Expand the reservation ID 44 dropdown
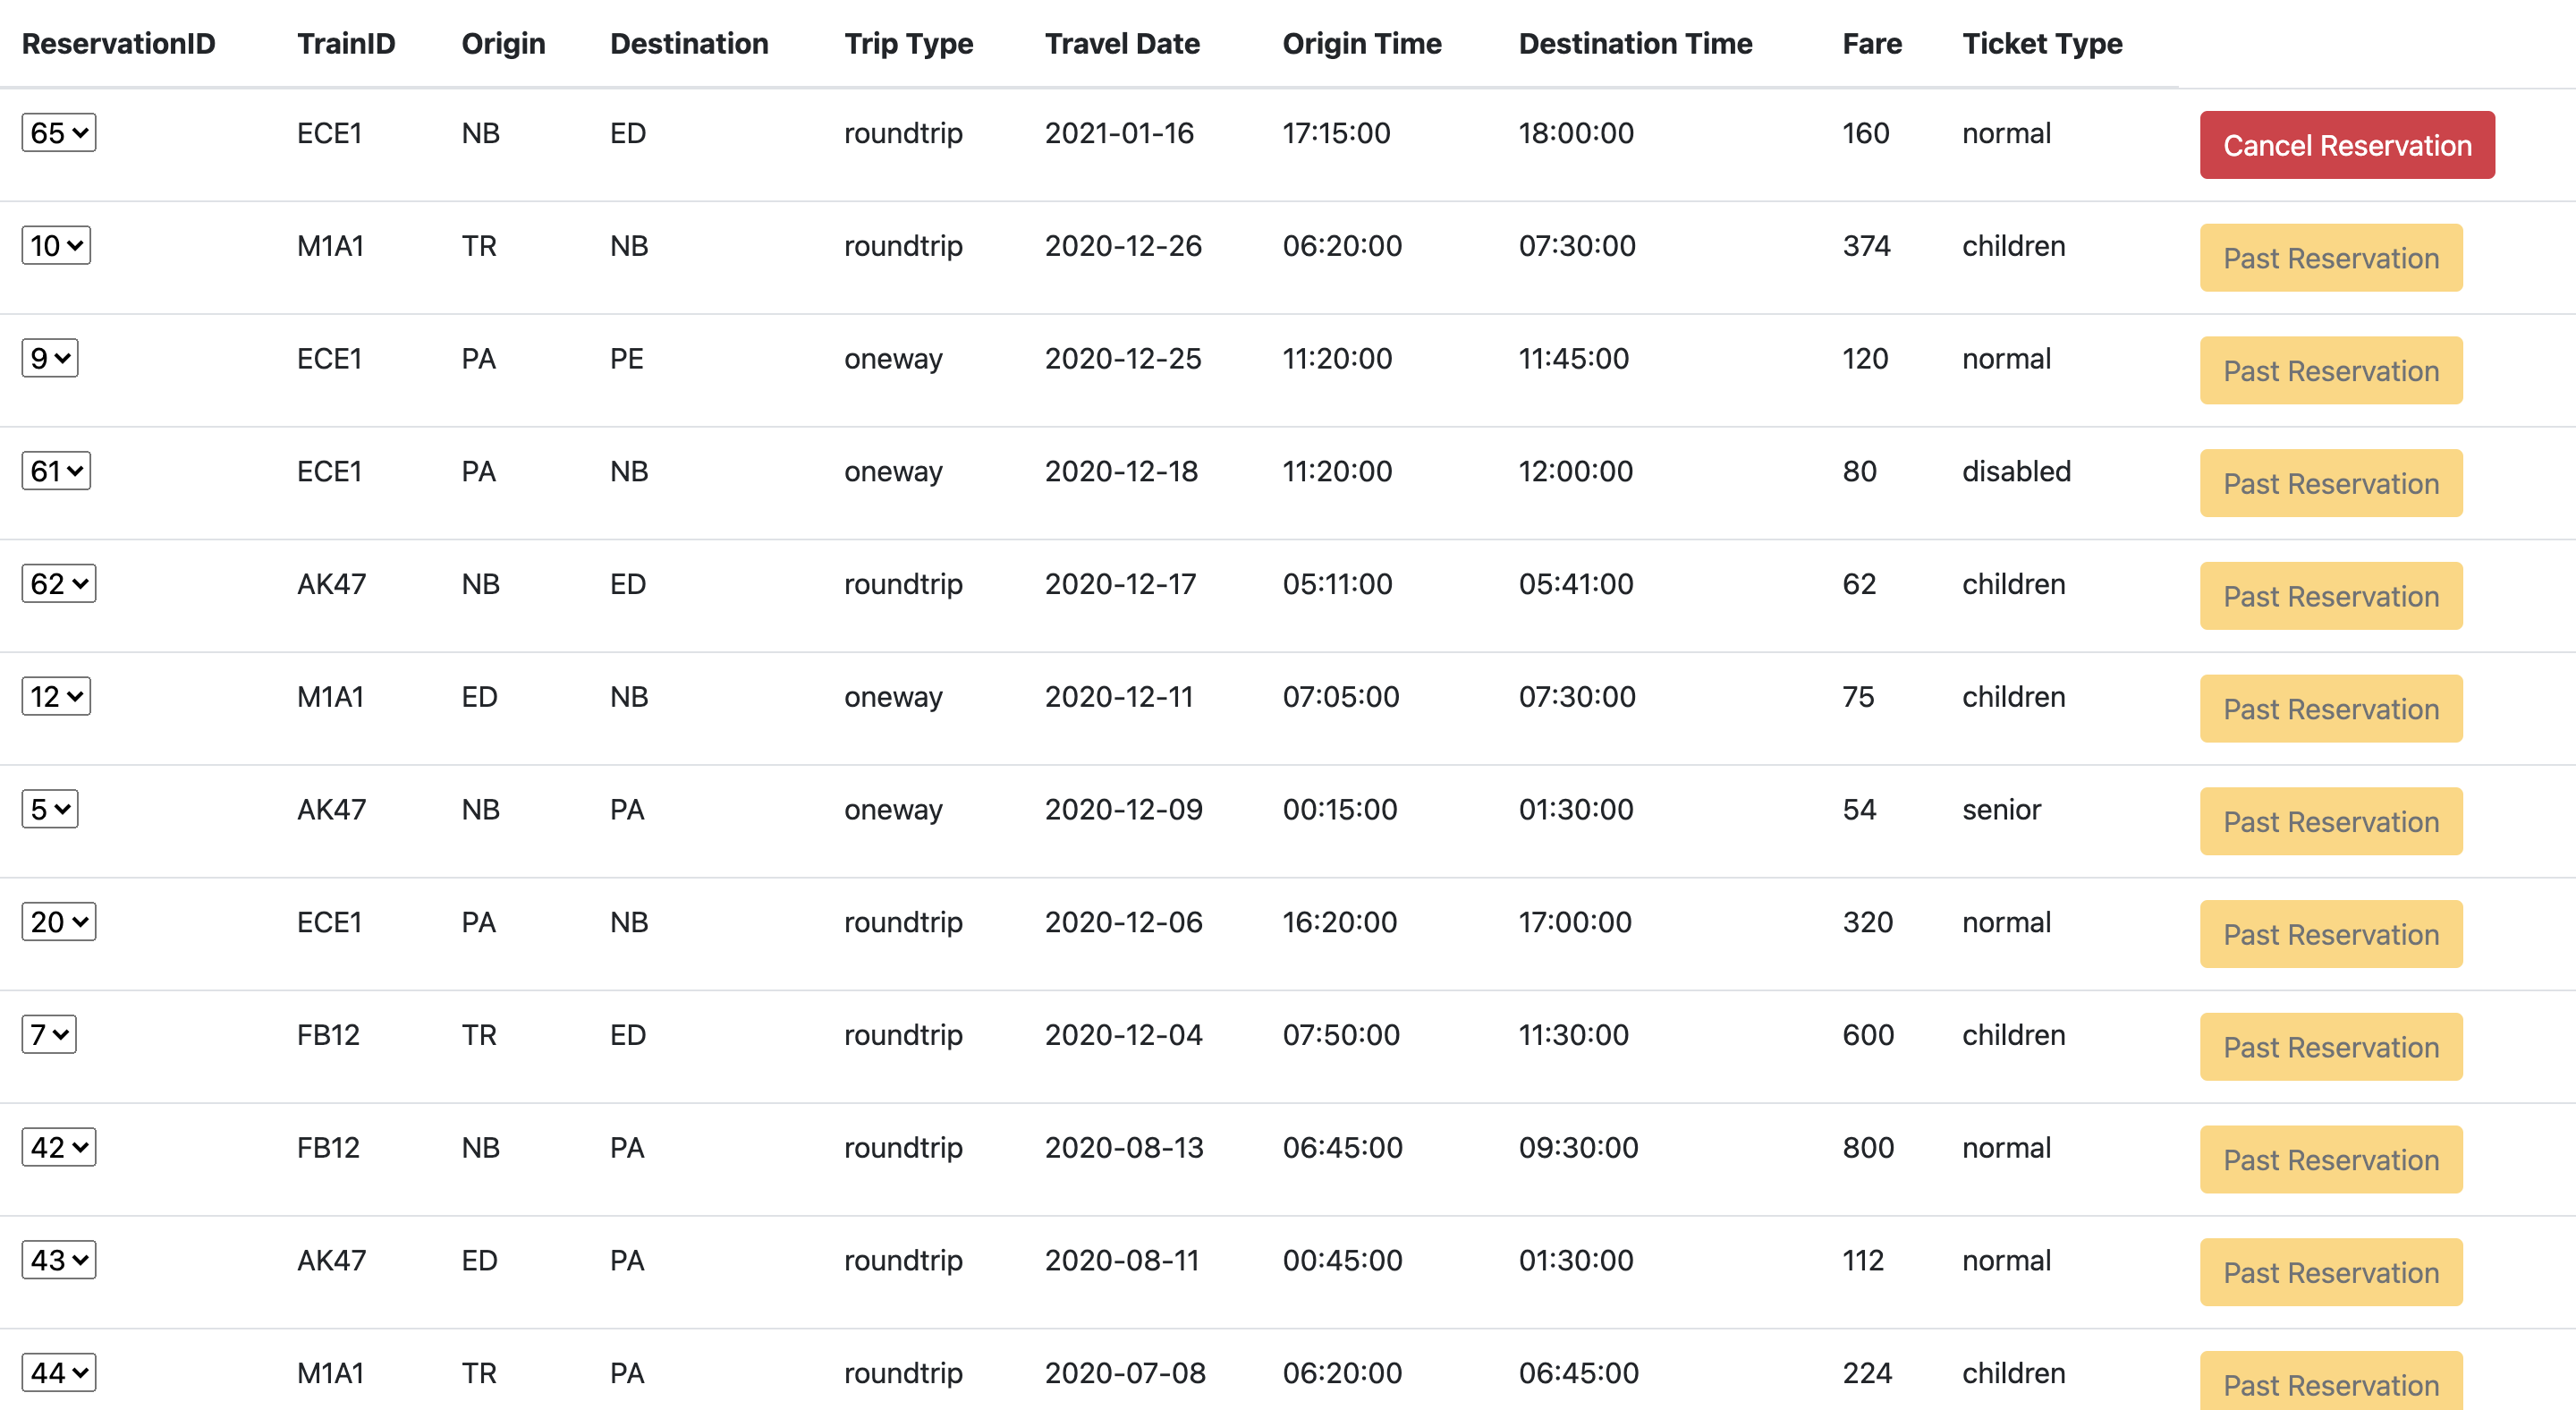 click(x=59, y=1373)
